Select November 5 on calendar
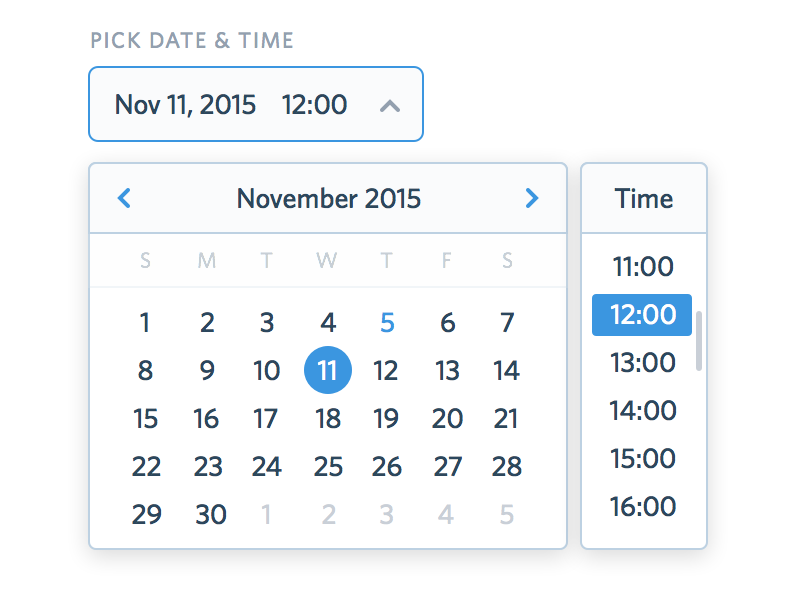The image size is (800, 600). pyautogui.click(x=387, y=322)
